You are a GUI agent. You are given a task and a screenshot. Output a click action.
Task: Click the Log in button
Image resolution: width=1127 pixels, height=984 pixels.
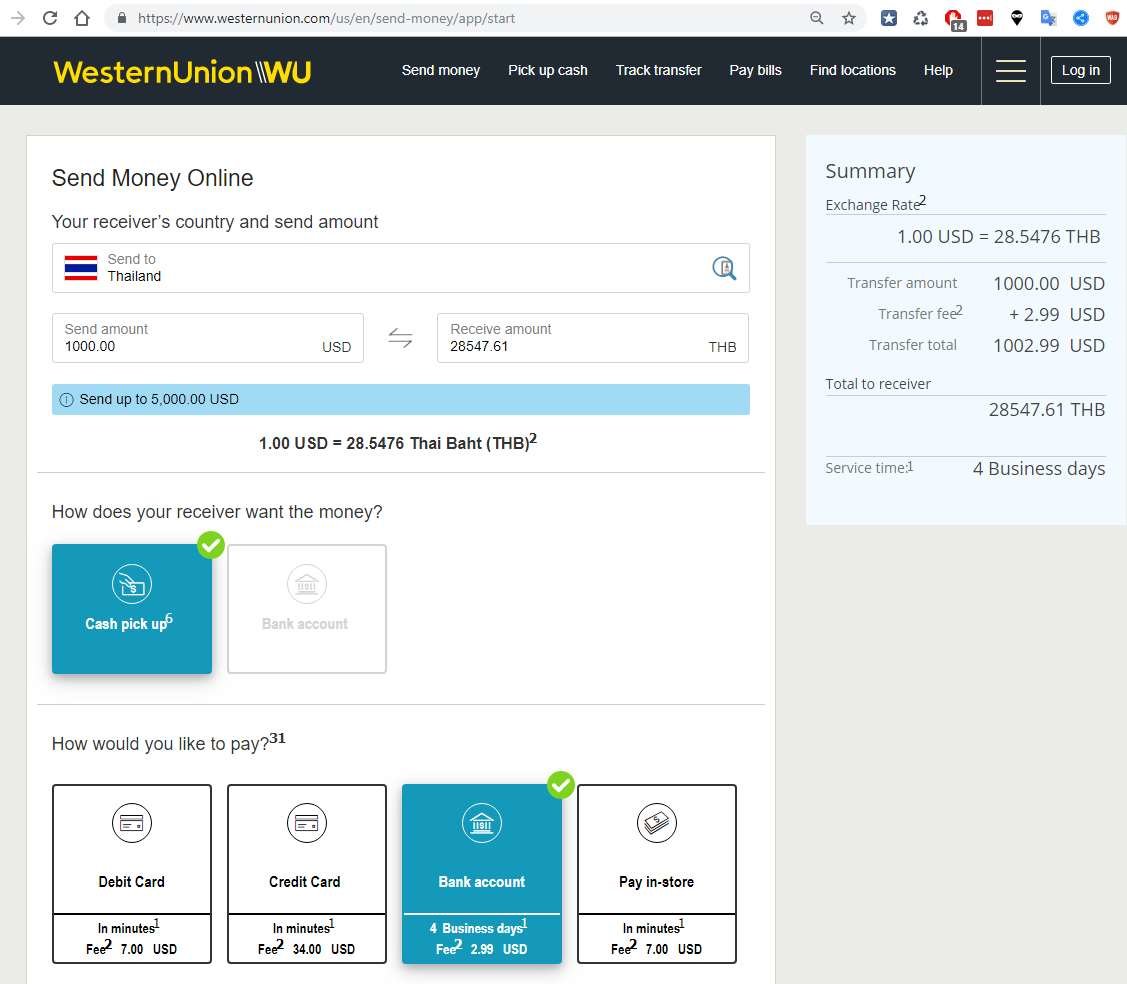click(x=1080, y=70)
